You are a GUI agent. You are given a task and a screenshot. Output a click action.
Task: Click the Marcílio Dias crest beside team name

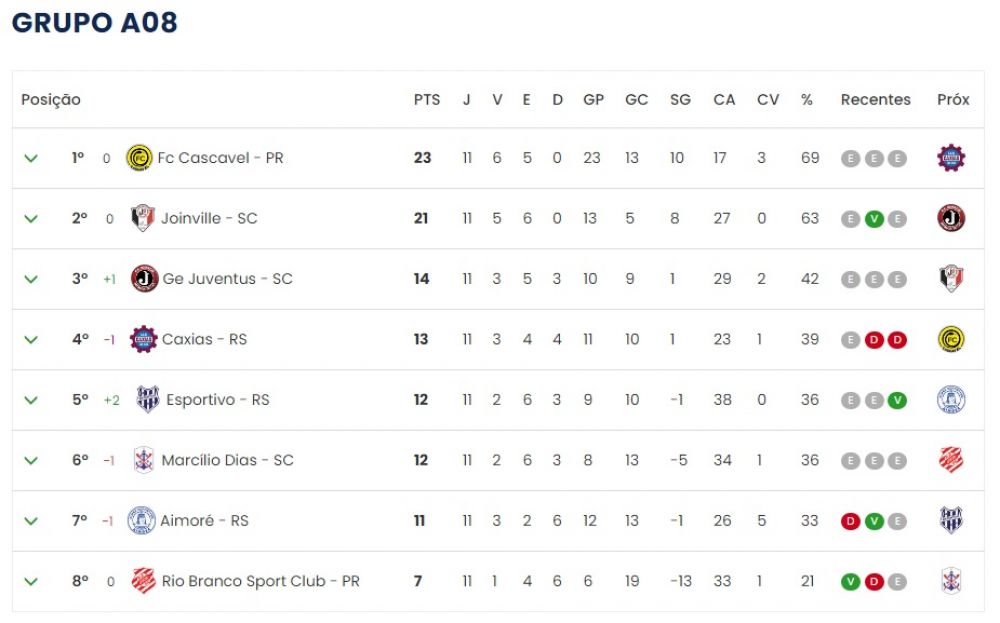pos(143,460)
